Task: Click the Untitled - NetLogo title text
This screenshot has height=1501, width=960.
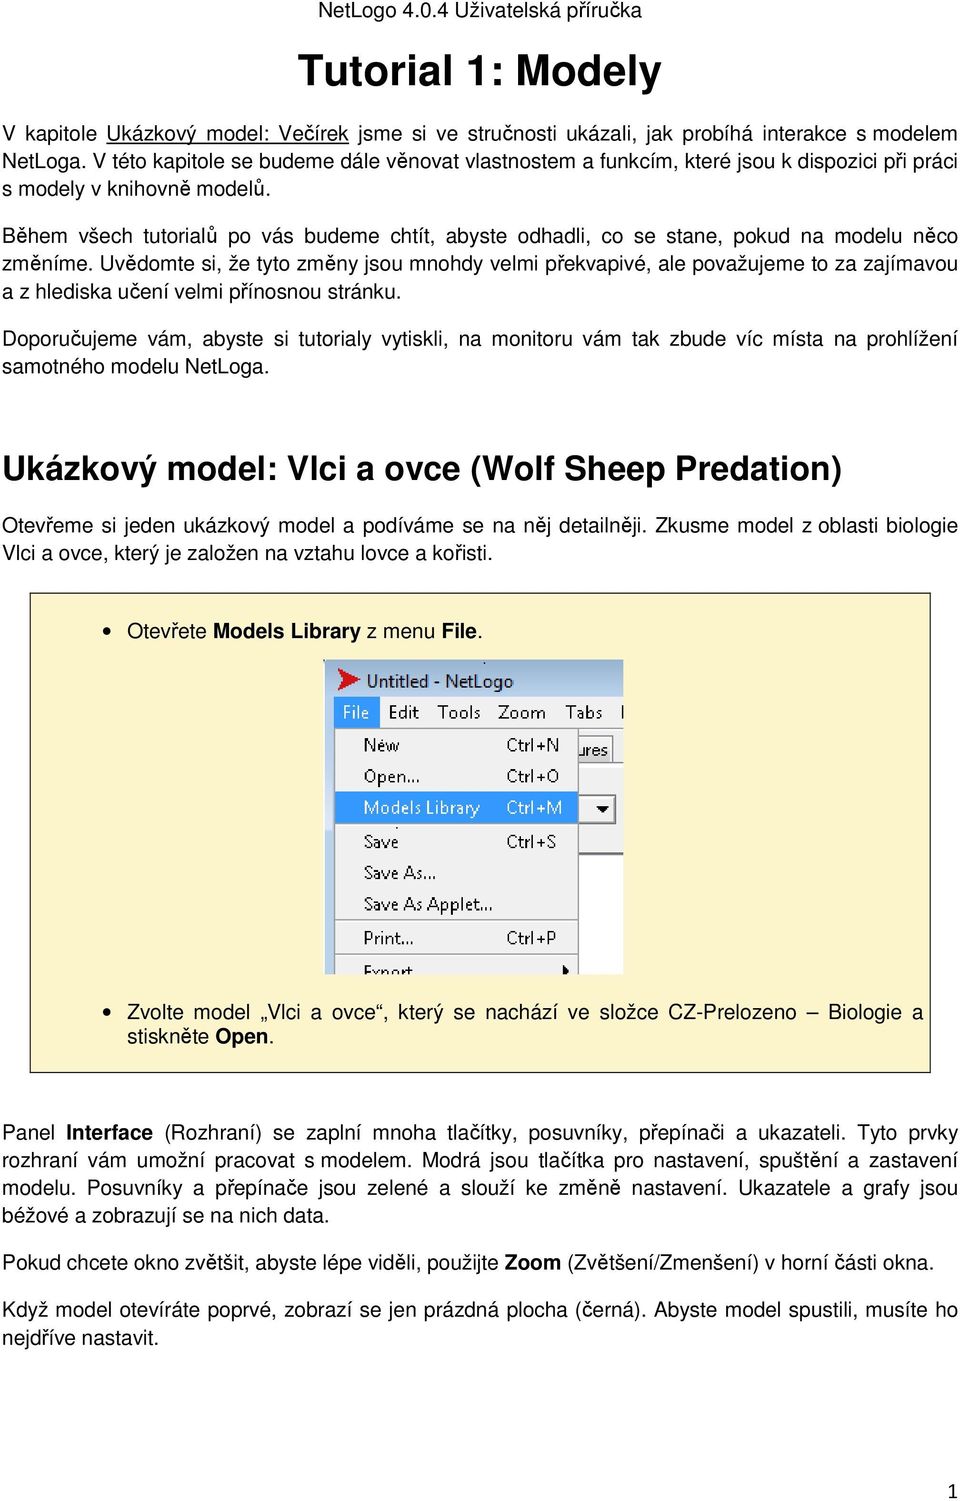Action: pos(440,681)
